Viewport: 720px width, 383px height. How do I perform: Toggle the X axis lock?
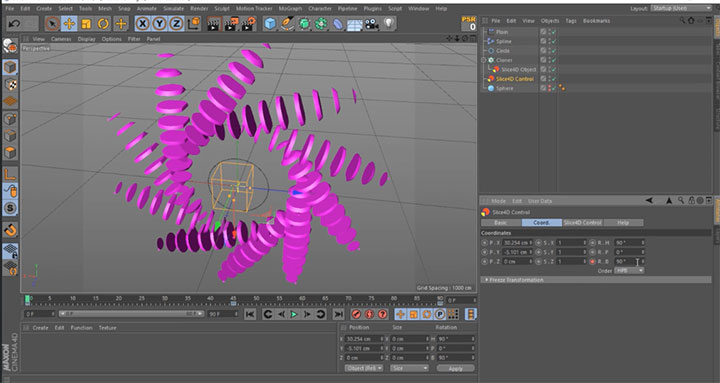point(142,24)
